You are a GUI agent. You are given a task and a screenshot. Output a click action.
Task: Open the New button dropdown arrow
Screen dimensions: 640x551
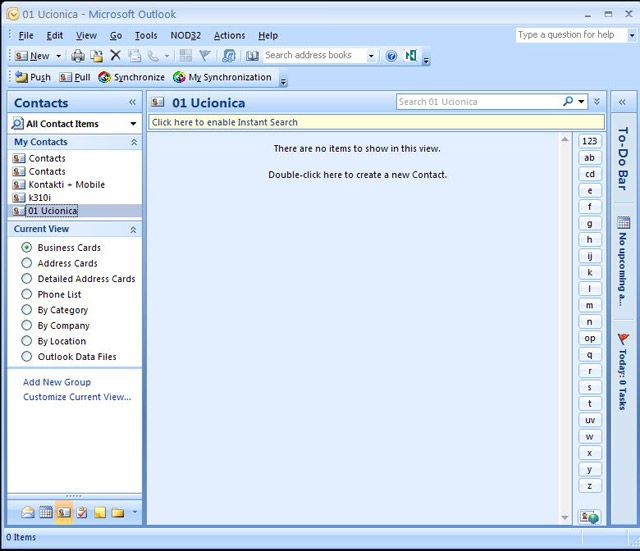[59, 56]
